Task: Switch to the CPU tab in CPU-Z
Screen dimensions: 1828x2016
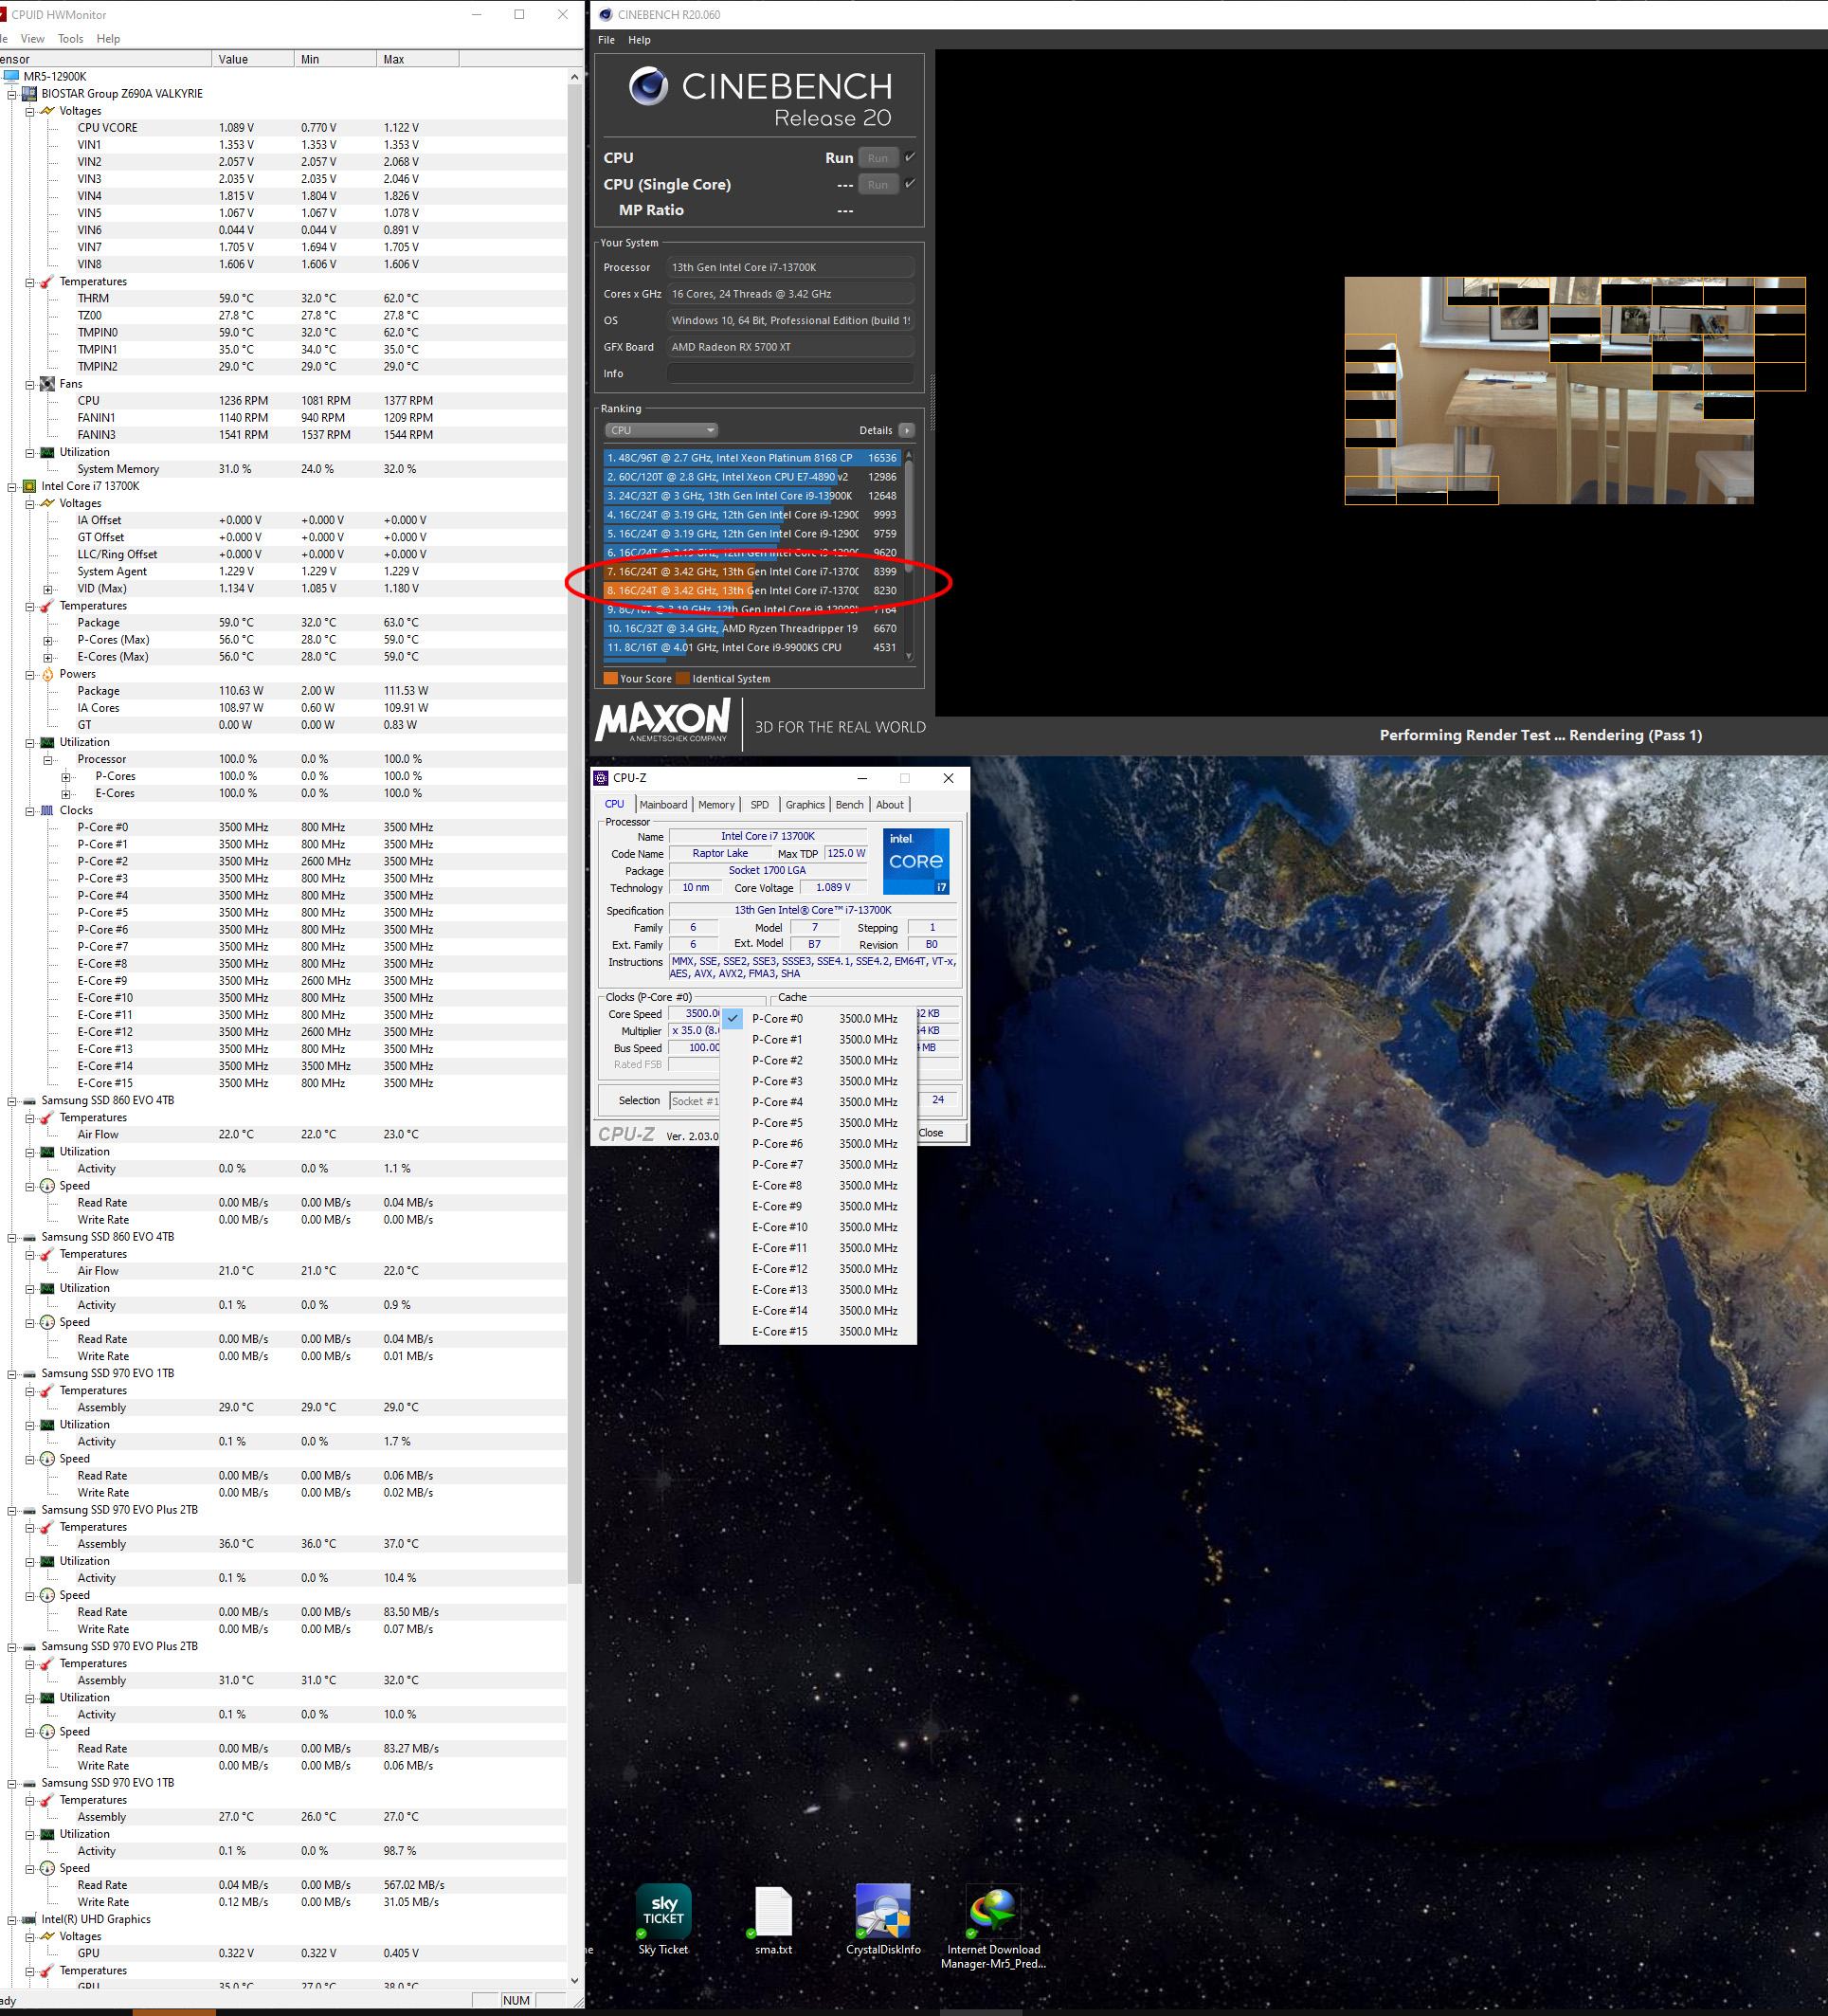Action: pos(614,804)
